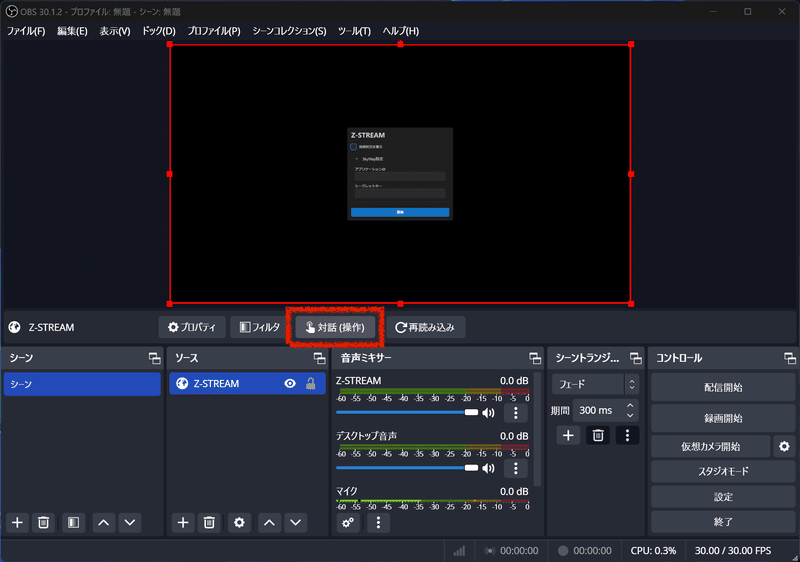800x562 pixels.
Task: Remove transition with trash icon
Action: coord(598,436)
